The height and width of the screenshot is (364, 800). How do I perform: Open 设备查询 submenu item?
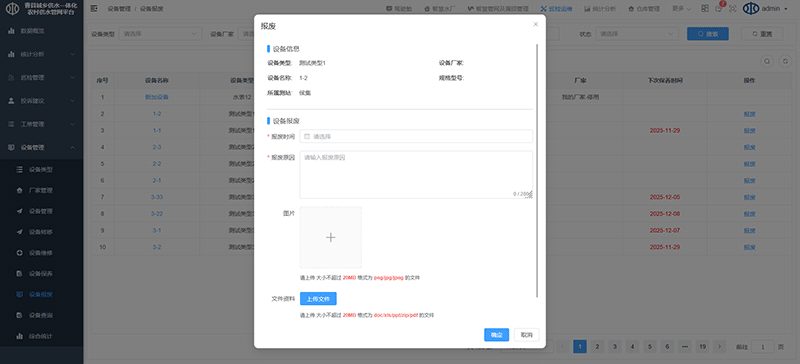click(41, 316)
